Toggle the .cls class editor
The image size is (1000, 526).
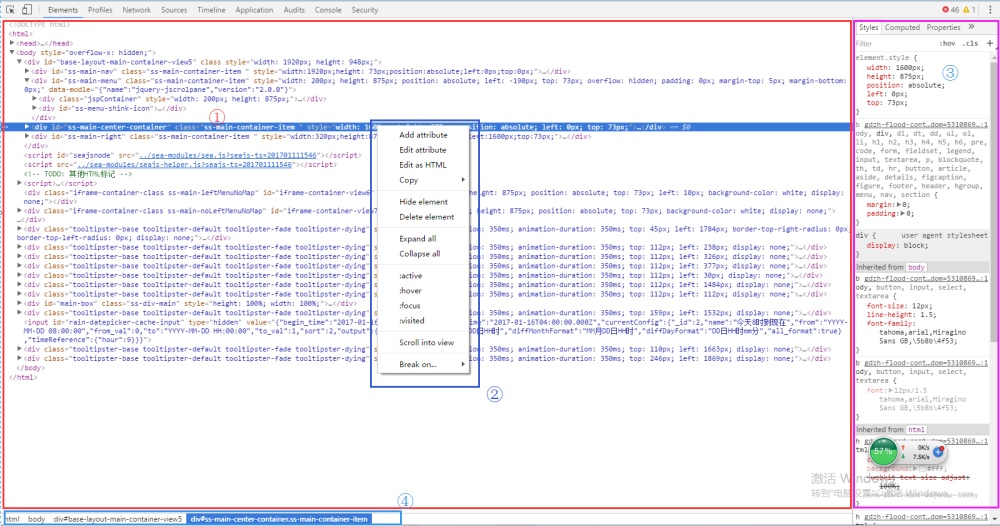click(970, 43)
